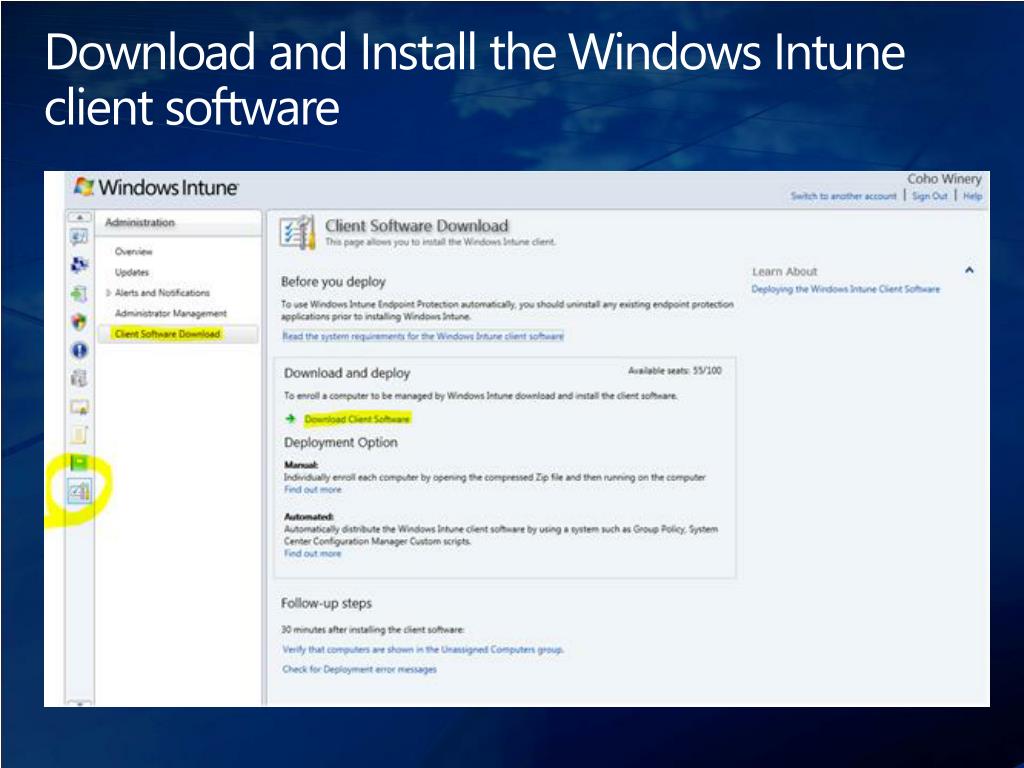The image size is (1024, 768).
Task: Click the checklist icon beside the page title
Action: (296, 232)
